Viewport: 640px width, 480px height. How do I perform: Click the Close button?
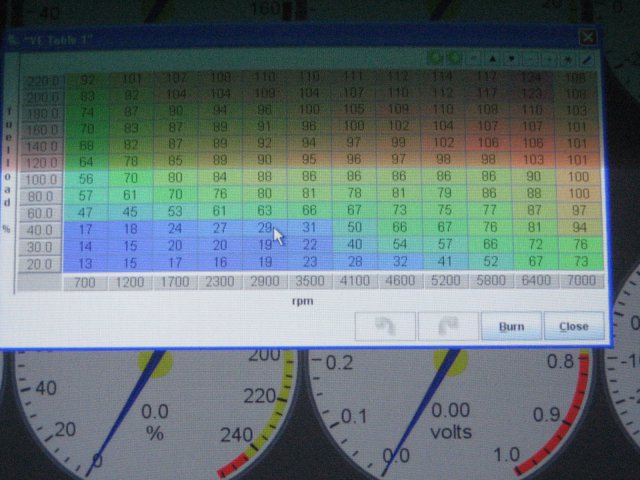tap(573, 326)
